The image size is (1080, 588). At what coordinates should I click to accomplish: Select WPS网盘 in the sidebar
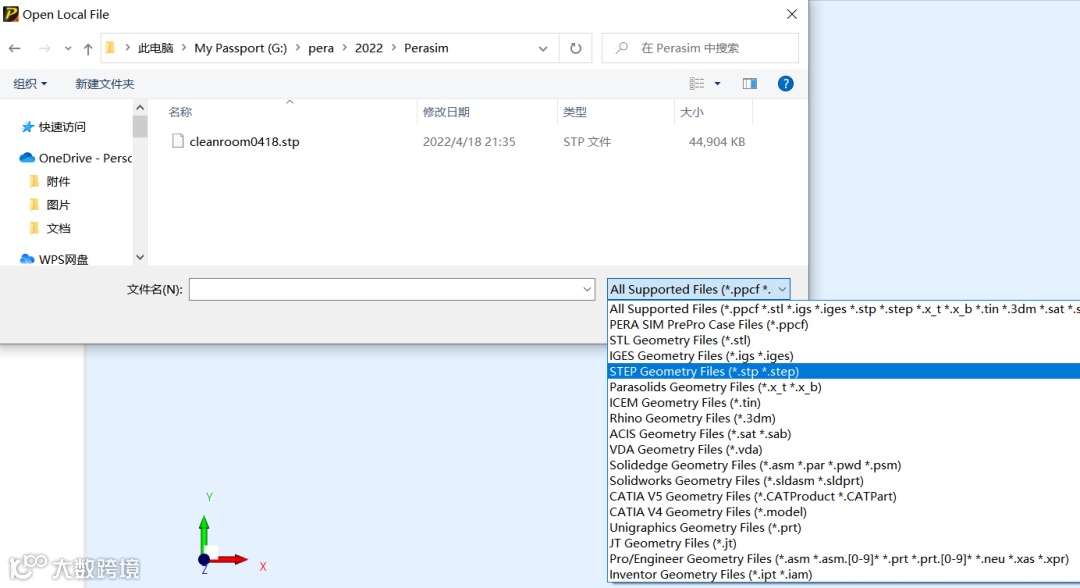[54, 260]
